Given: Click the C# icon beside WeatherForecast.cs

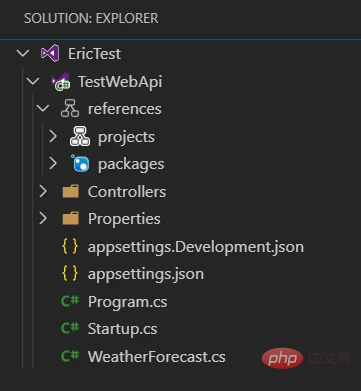Looking at the screenshot, I should (70, 356).
